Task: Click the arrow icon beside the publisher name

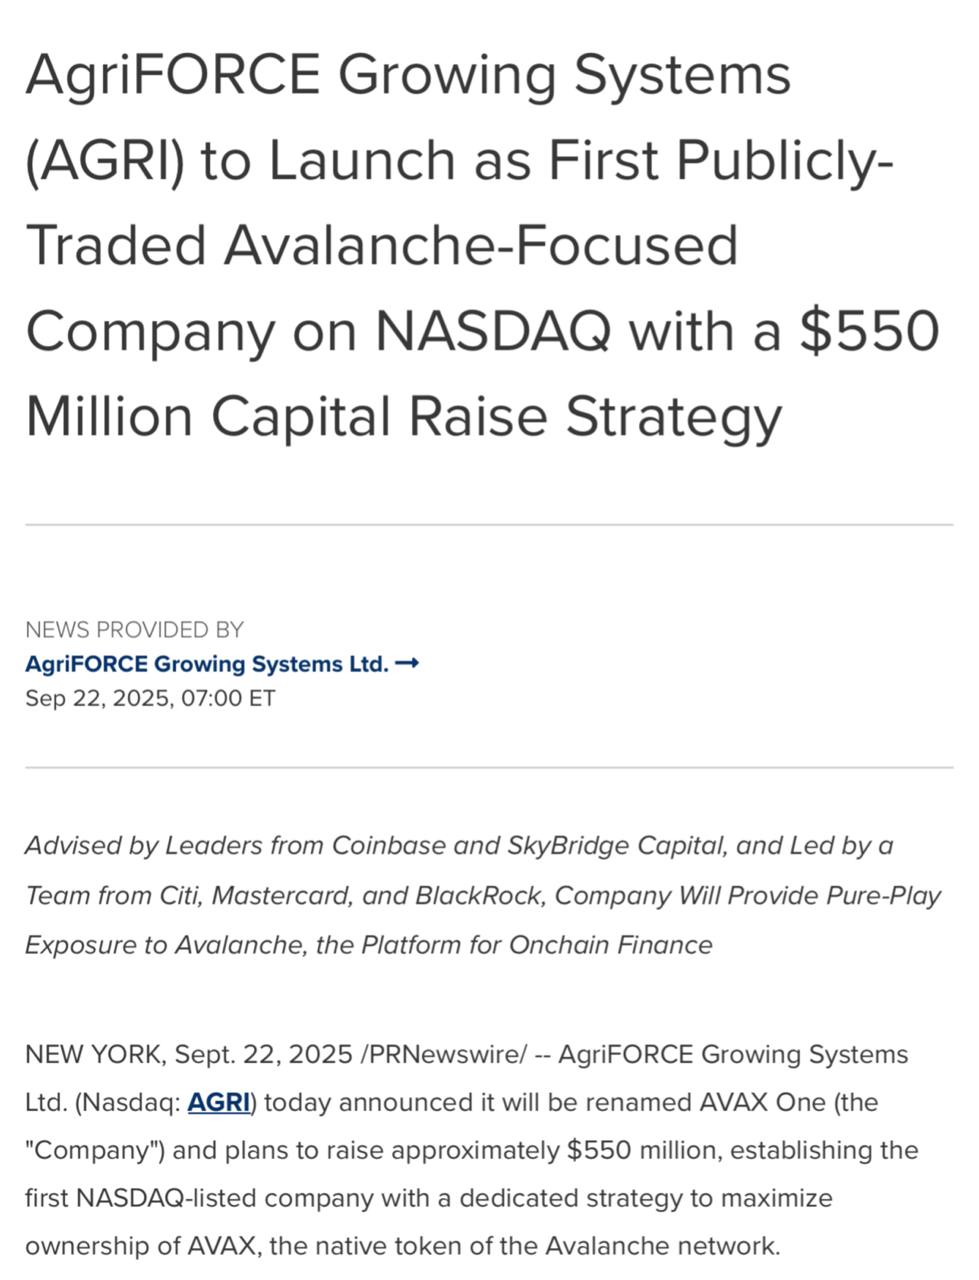Action: [407, 663]
